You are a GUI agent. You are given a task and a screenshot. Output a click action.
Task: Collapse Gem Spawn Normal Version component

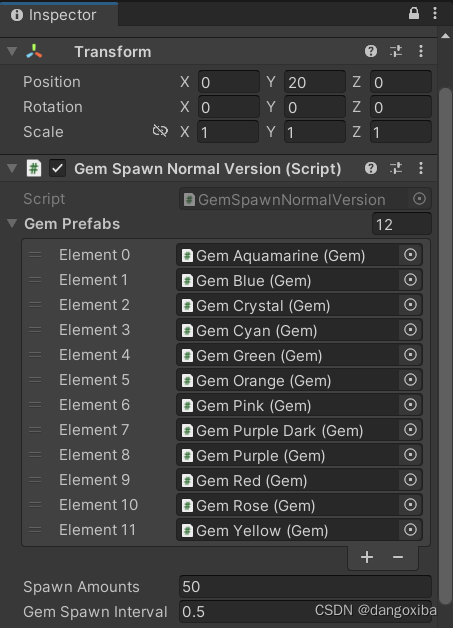coord(12,168)
